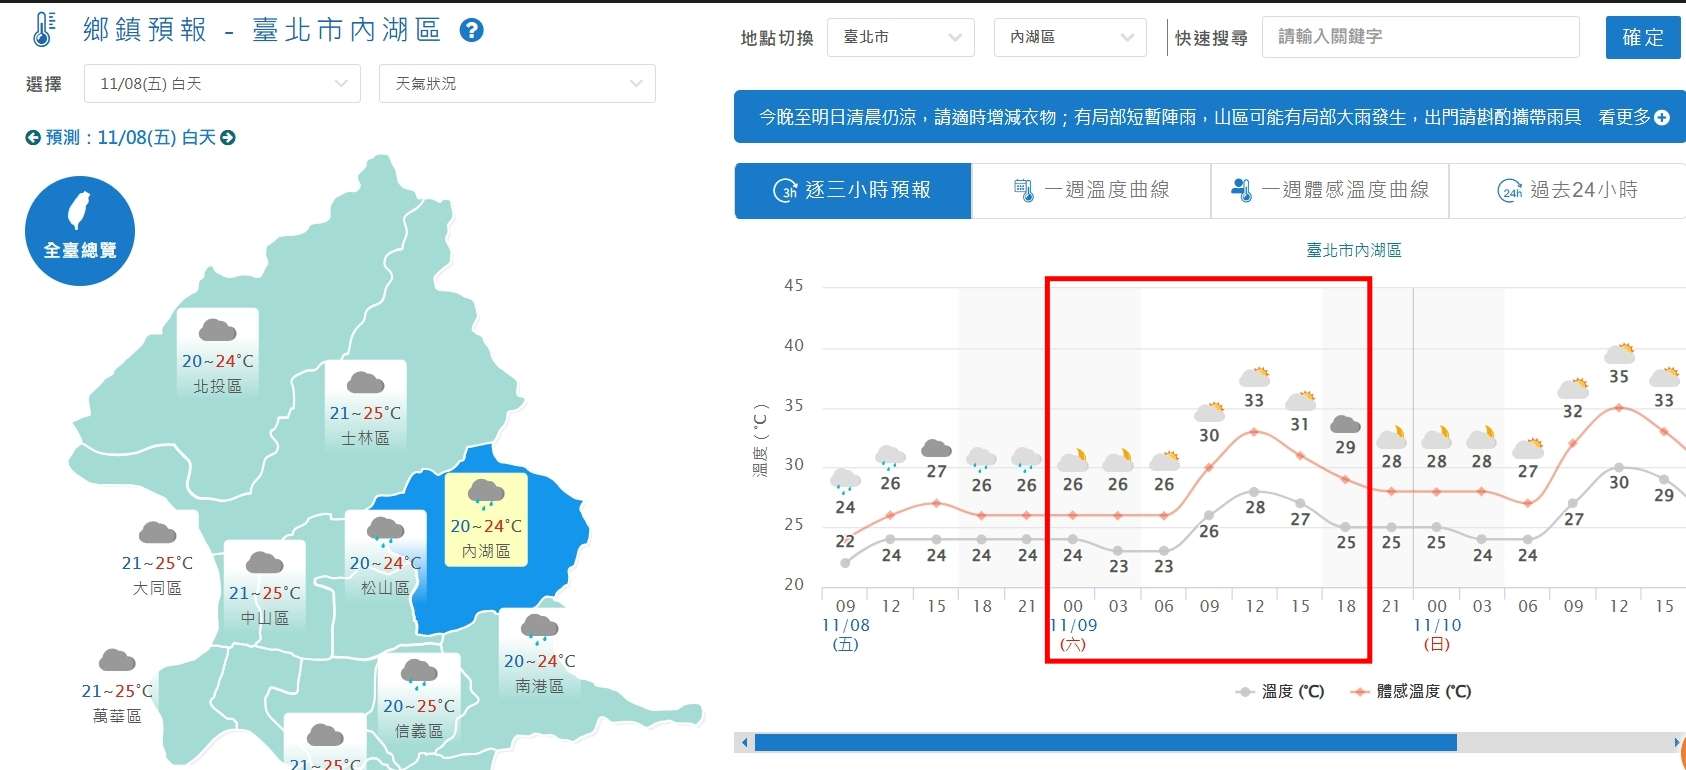Click the 看更多 plus icon
Screen dimensions: 1686x770
coord(1662,118)
